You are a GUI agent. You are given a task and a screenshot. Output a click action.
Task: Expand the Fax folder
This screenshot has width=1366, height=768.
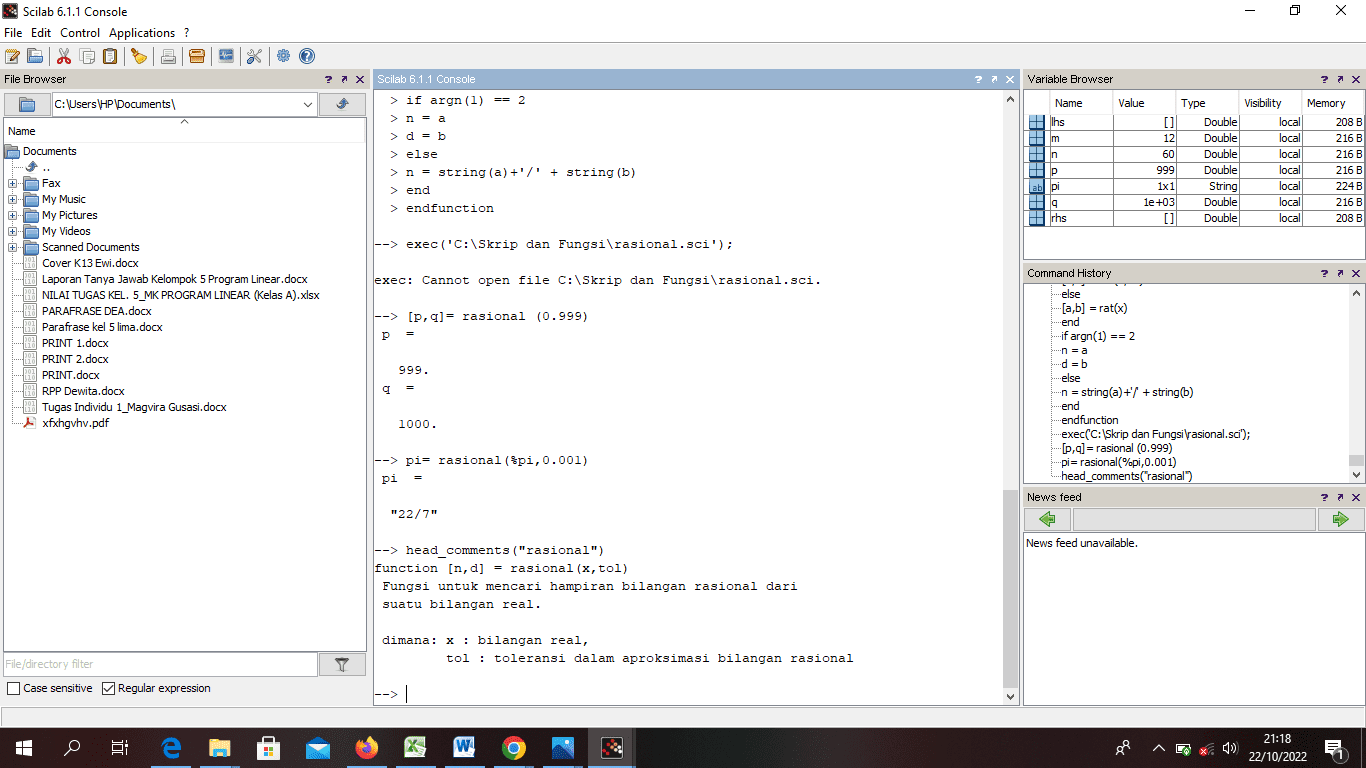pos(12,183)
